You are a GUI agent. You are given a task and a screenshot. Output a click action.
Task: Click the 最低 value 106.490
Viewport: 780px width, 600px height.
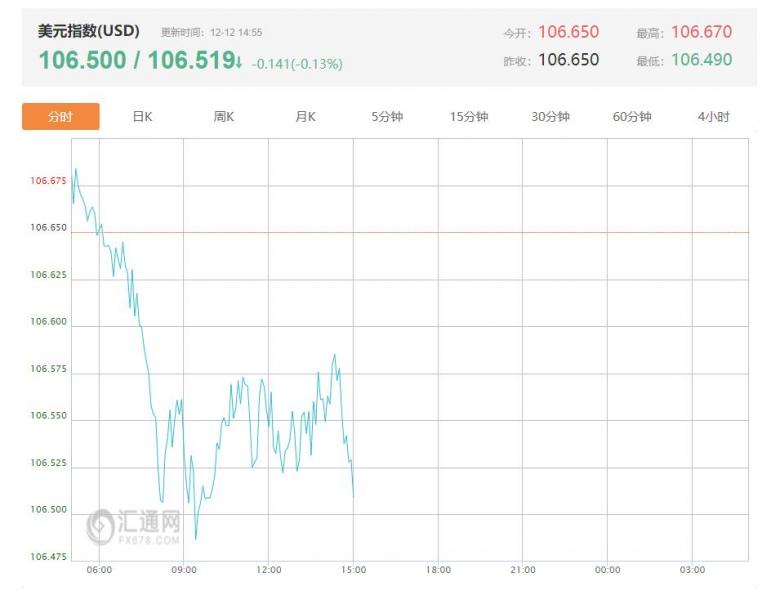coord(701,60)
